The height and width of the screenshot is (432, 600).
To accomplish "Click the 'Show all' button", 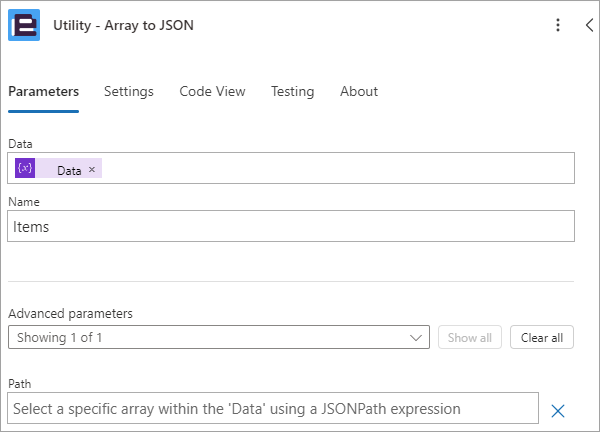I will [x=469, y=338].
